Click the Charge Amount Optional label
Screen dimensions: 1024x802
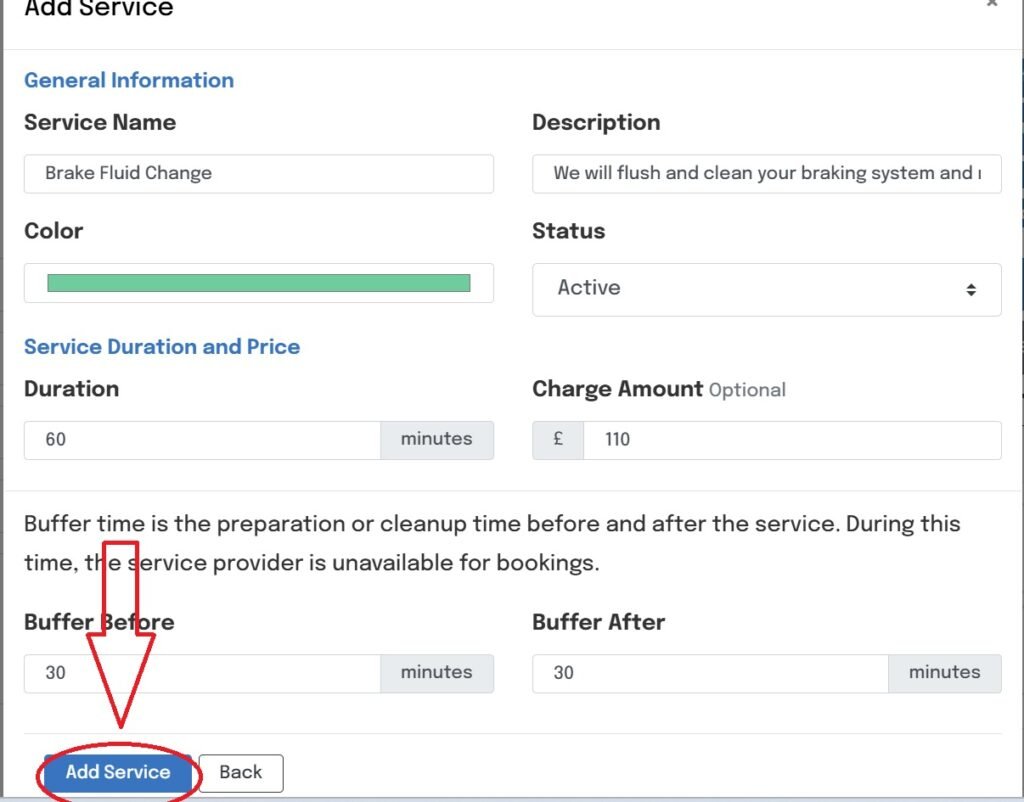659,389
